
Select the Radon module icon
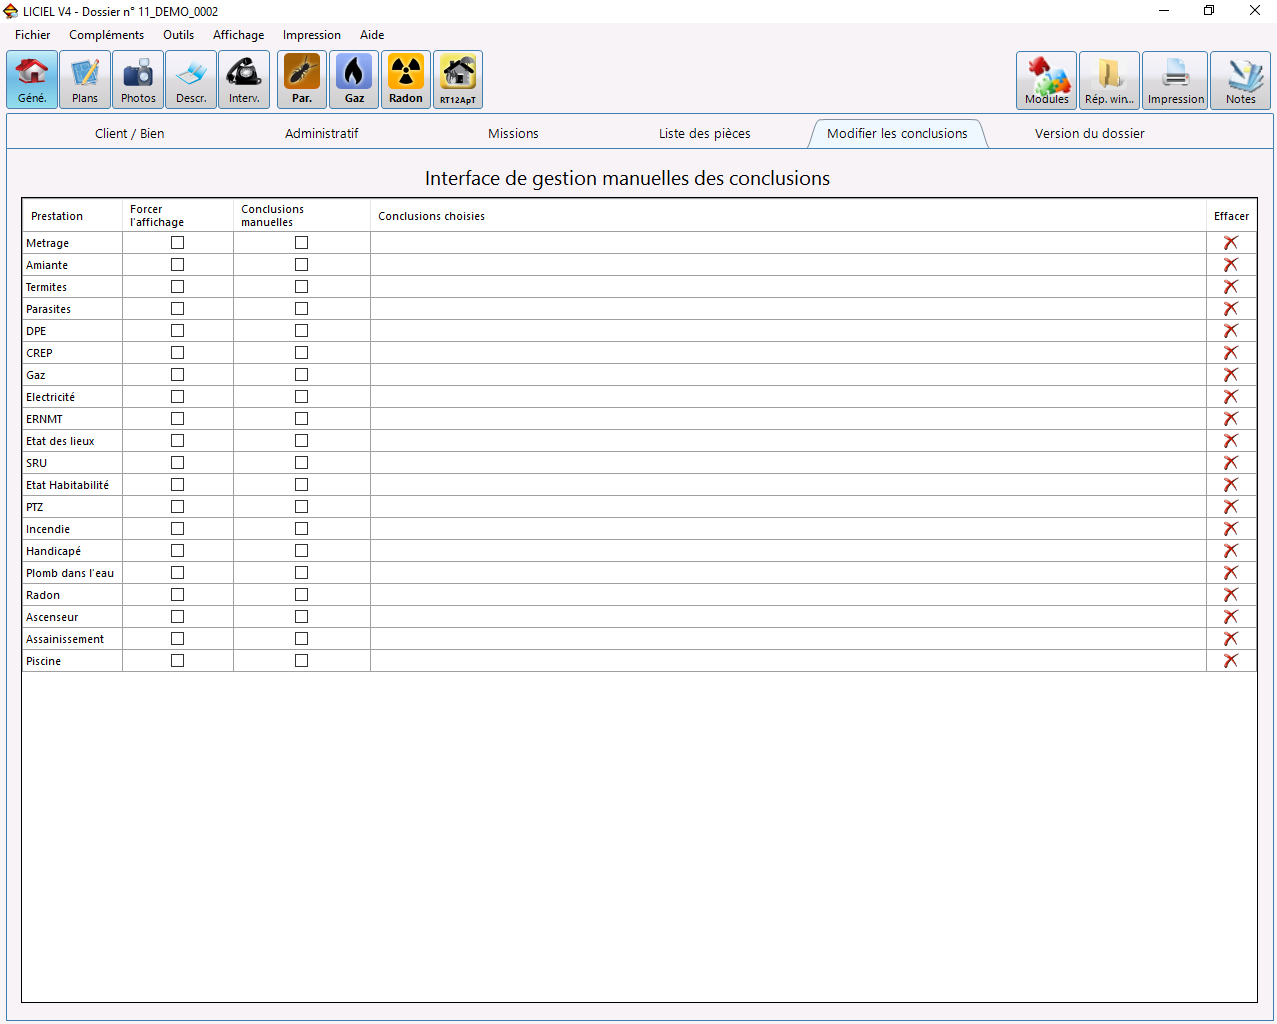pyautogui.click(x=406, y=80)
